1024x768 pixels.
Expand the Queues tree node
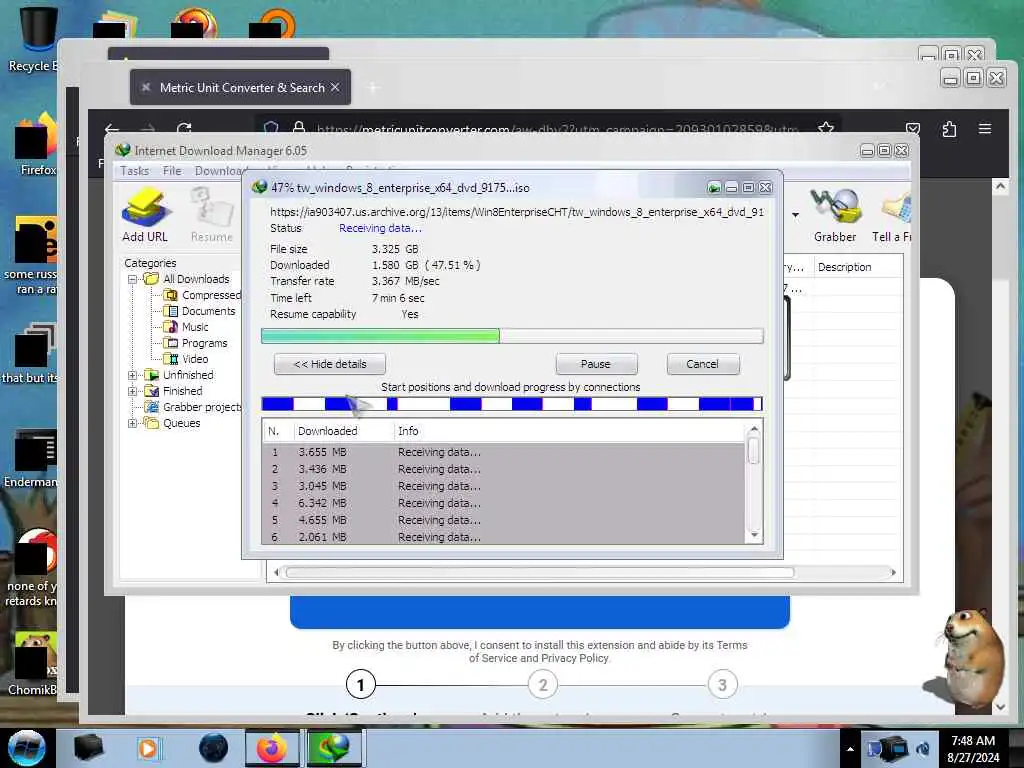pyautogui.click(x=133, y=423)
